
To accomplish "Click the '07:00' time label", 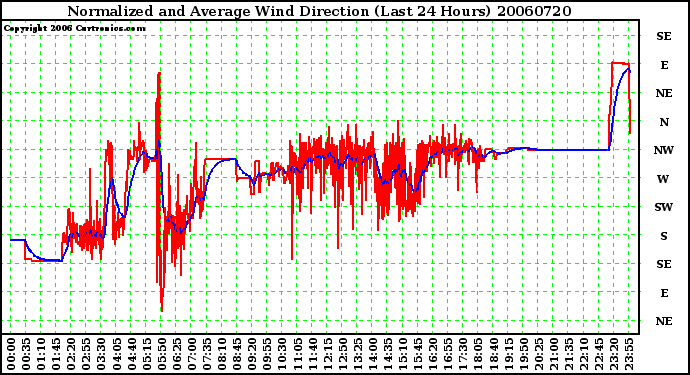I will [x=192, y=354].
